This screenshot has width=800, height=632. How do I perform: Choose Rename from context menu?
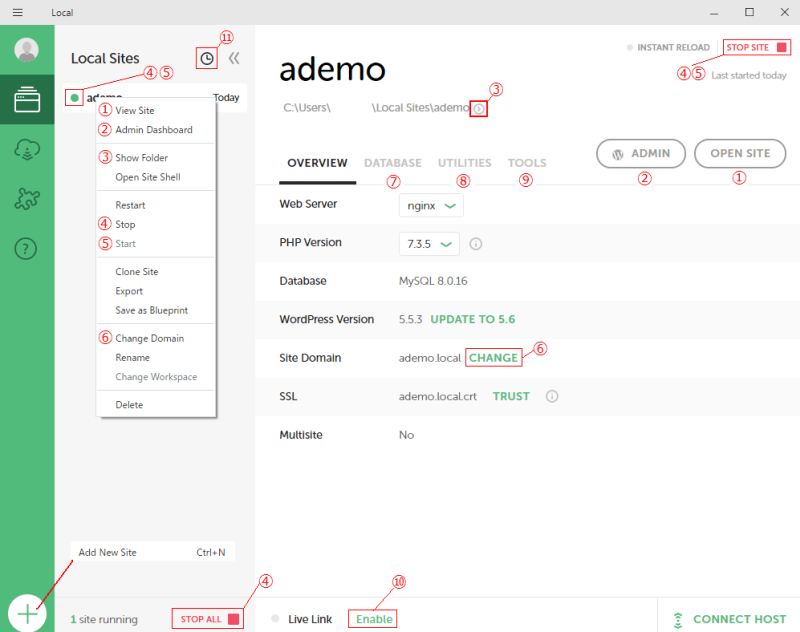coord(156,358)
